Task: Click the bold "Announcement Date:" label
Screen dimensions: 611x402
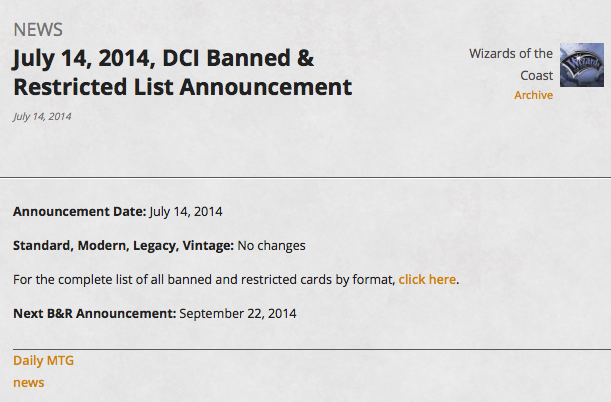Action: pos(79,212)
